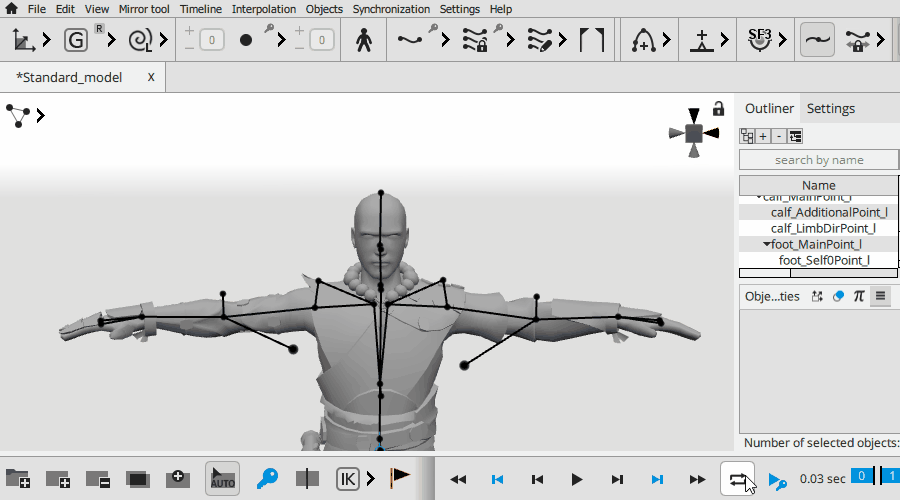
Task: Click the global axis G icon
Action: 76,41
